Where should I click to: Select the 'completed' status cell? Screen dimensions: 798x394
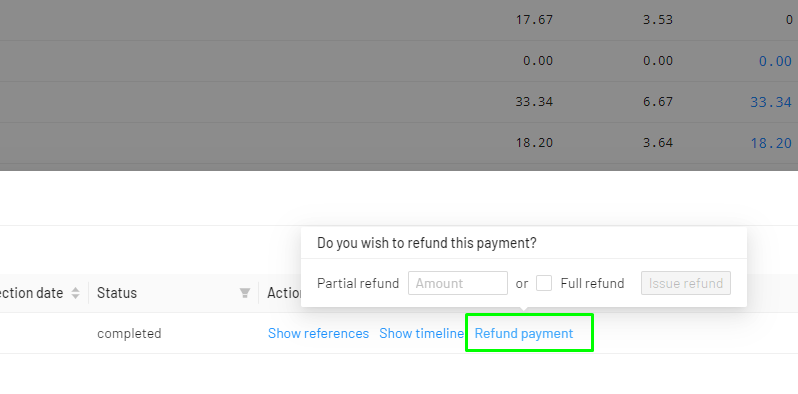(x=129, y=333)
